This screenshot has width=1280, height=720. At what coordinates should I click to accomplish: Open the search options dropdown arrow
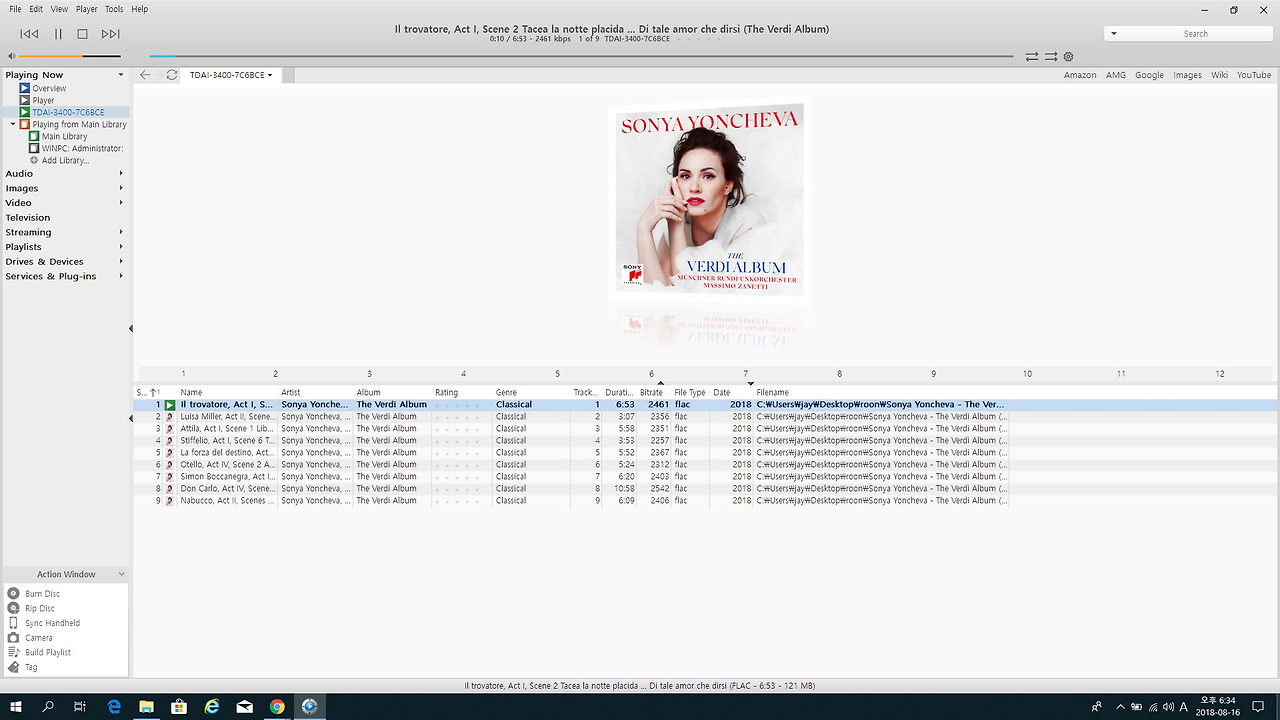[x=1114, y=34]
